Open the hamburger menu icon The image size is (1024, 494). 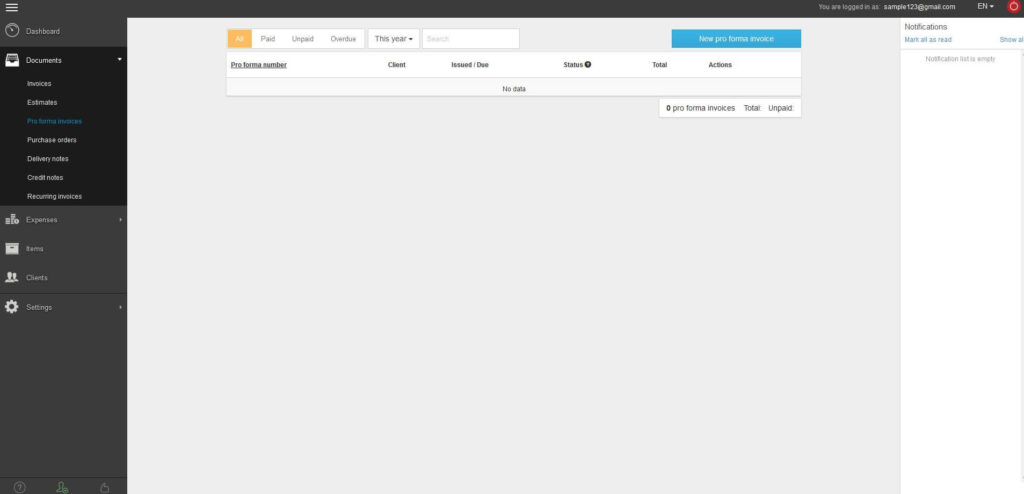click(x=11, y=8)
